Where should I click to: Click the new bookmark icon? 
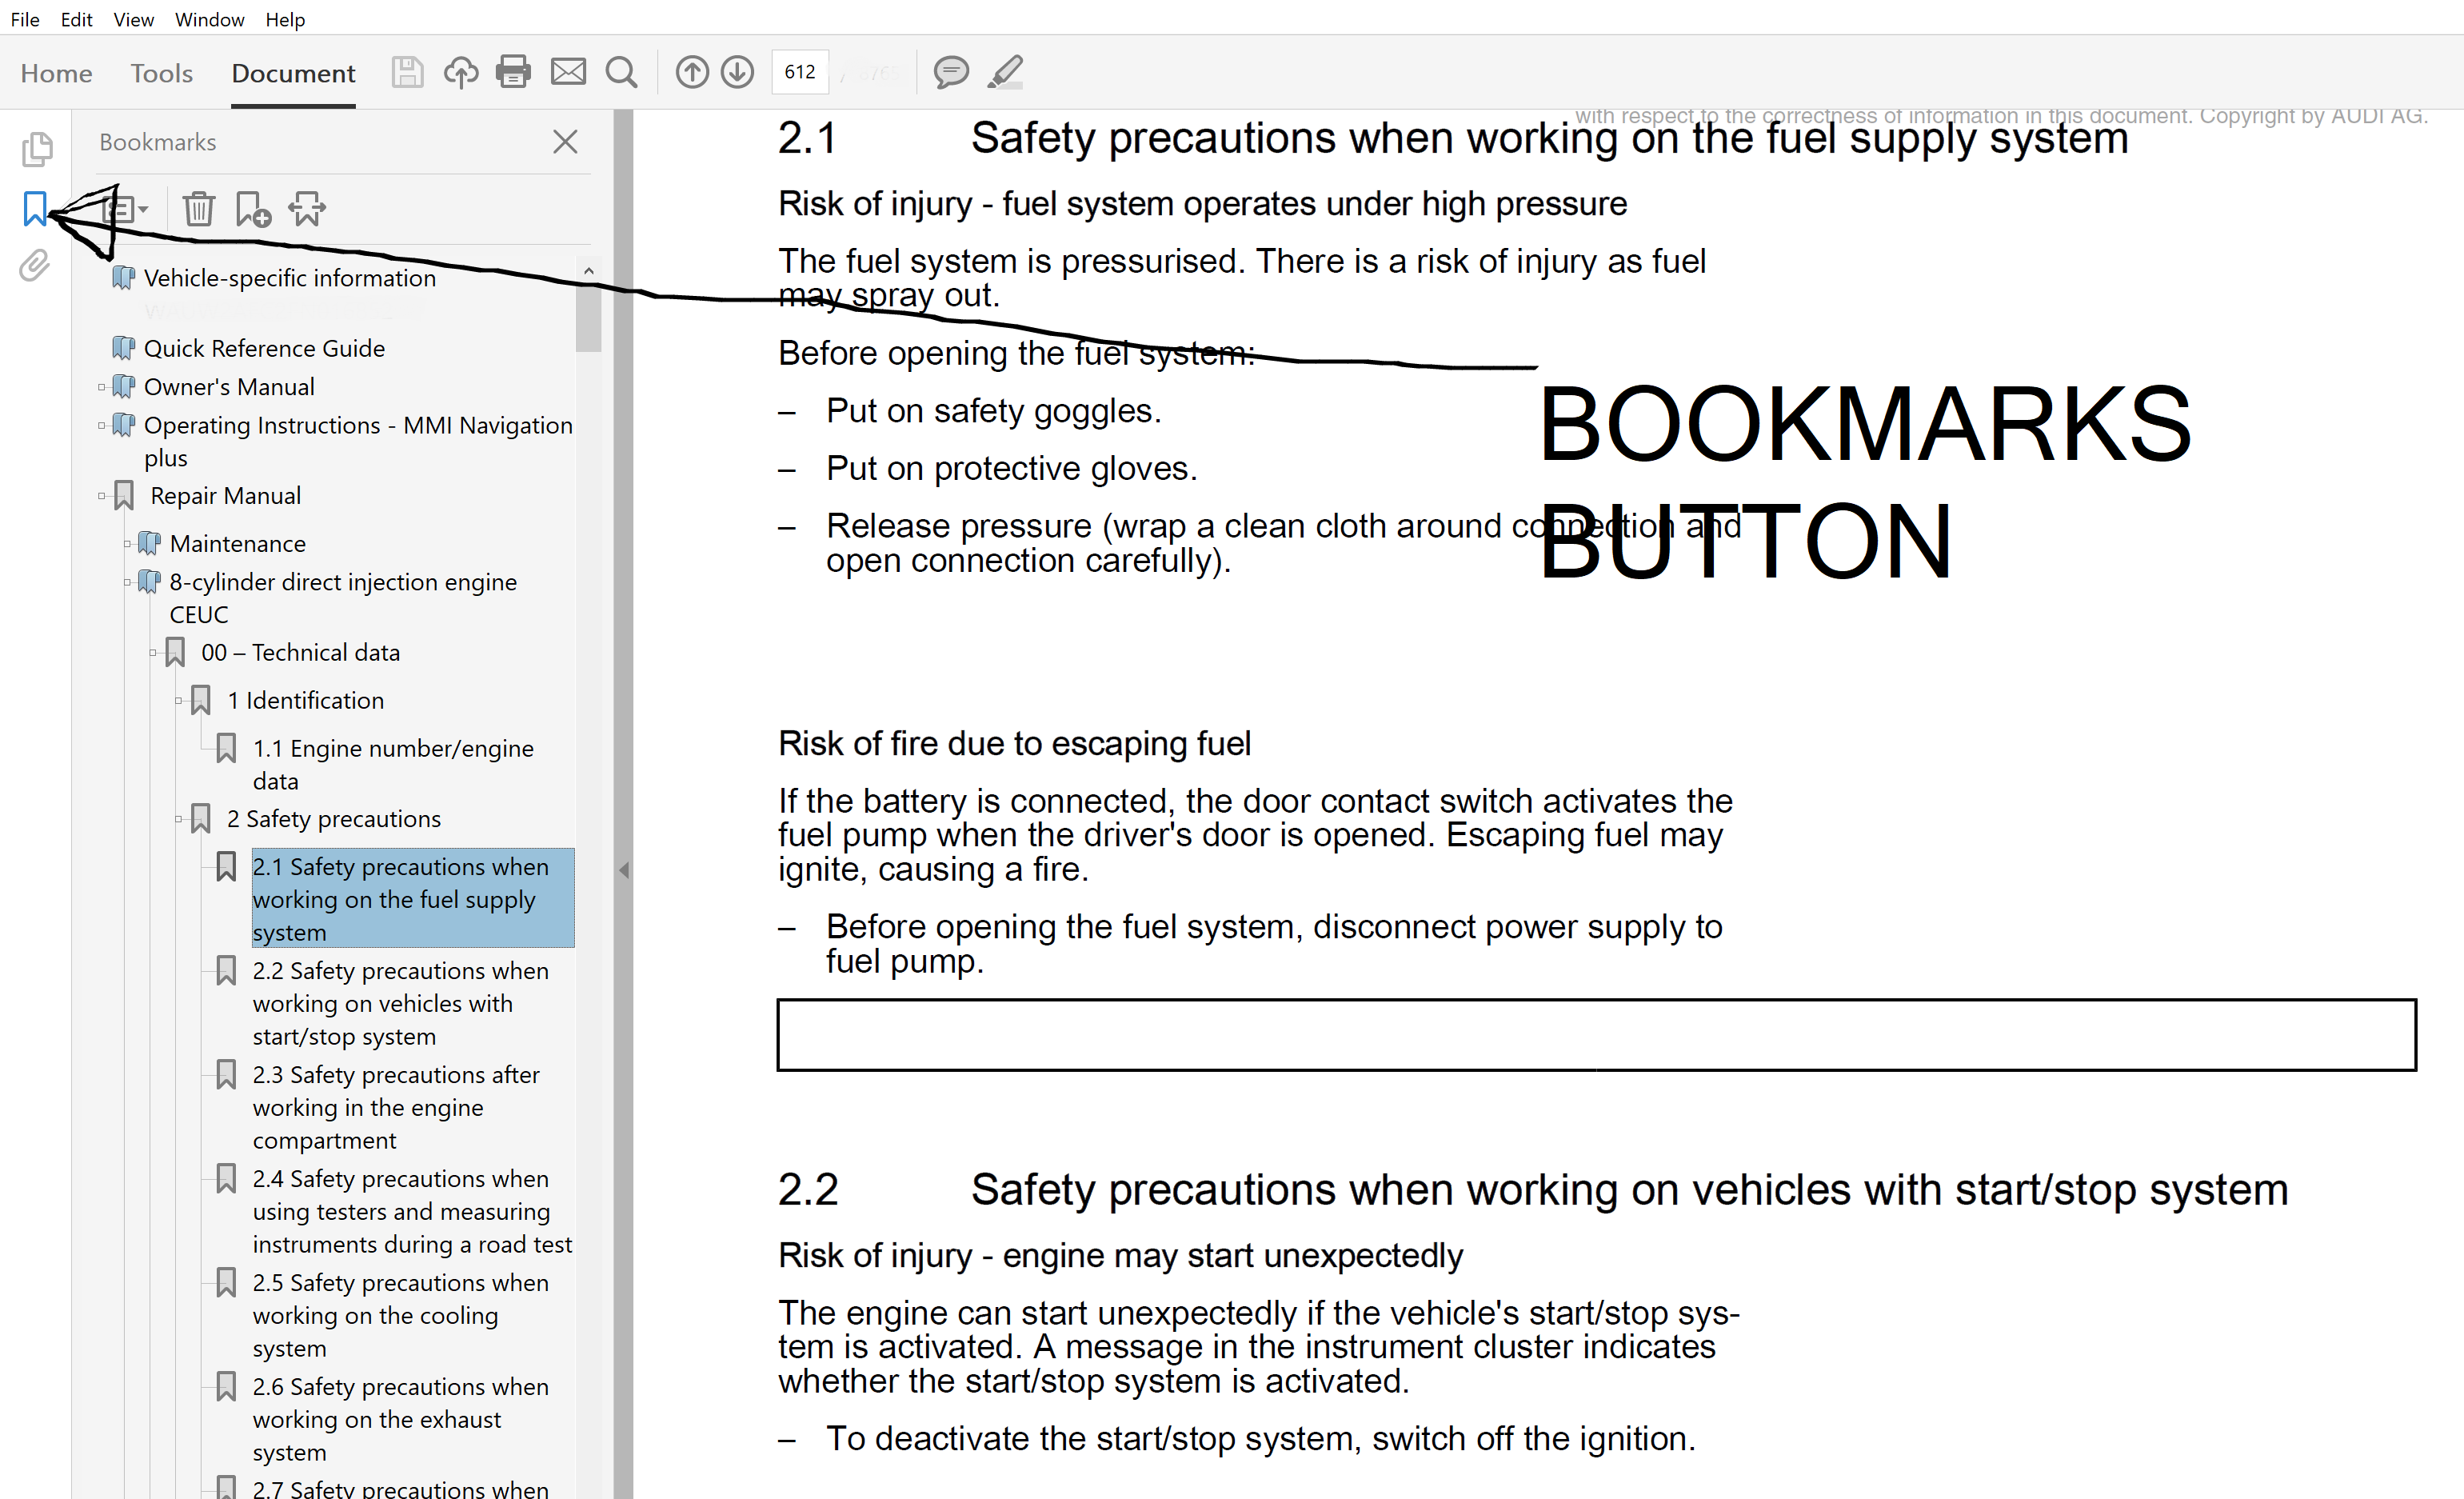coord(254,210)
